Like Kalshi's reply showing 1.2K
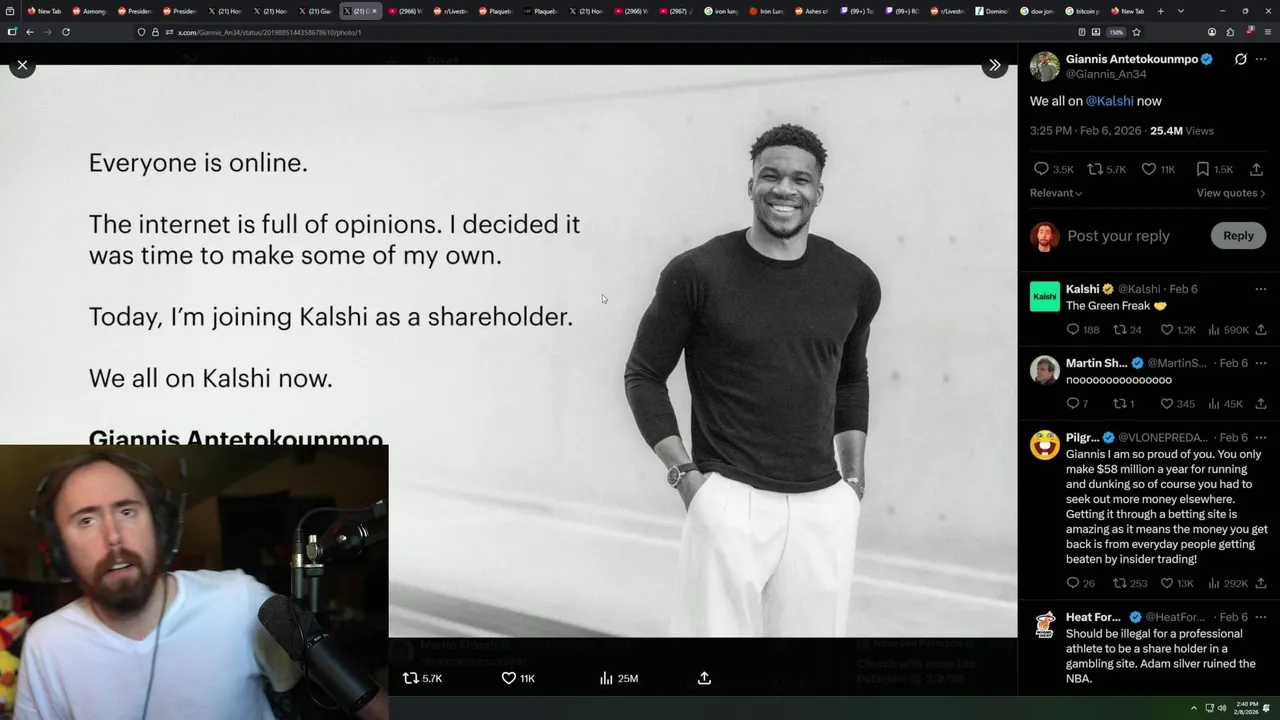This screenshot has width=1280, height=720. 1177,330
